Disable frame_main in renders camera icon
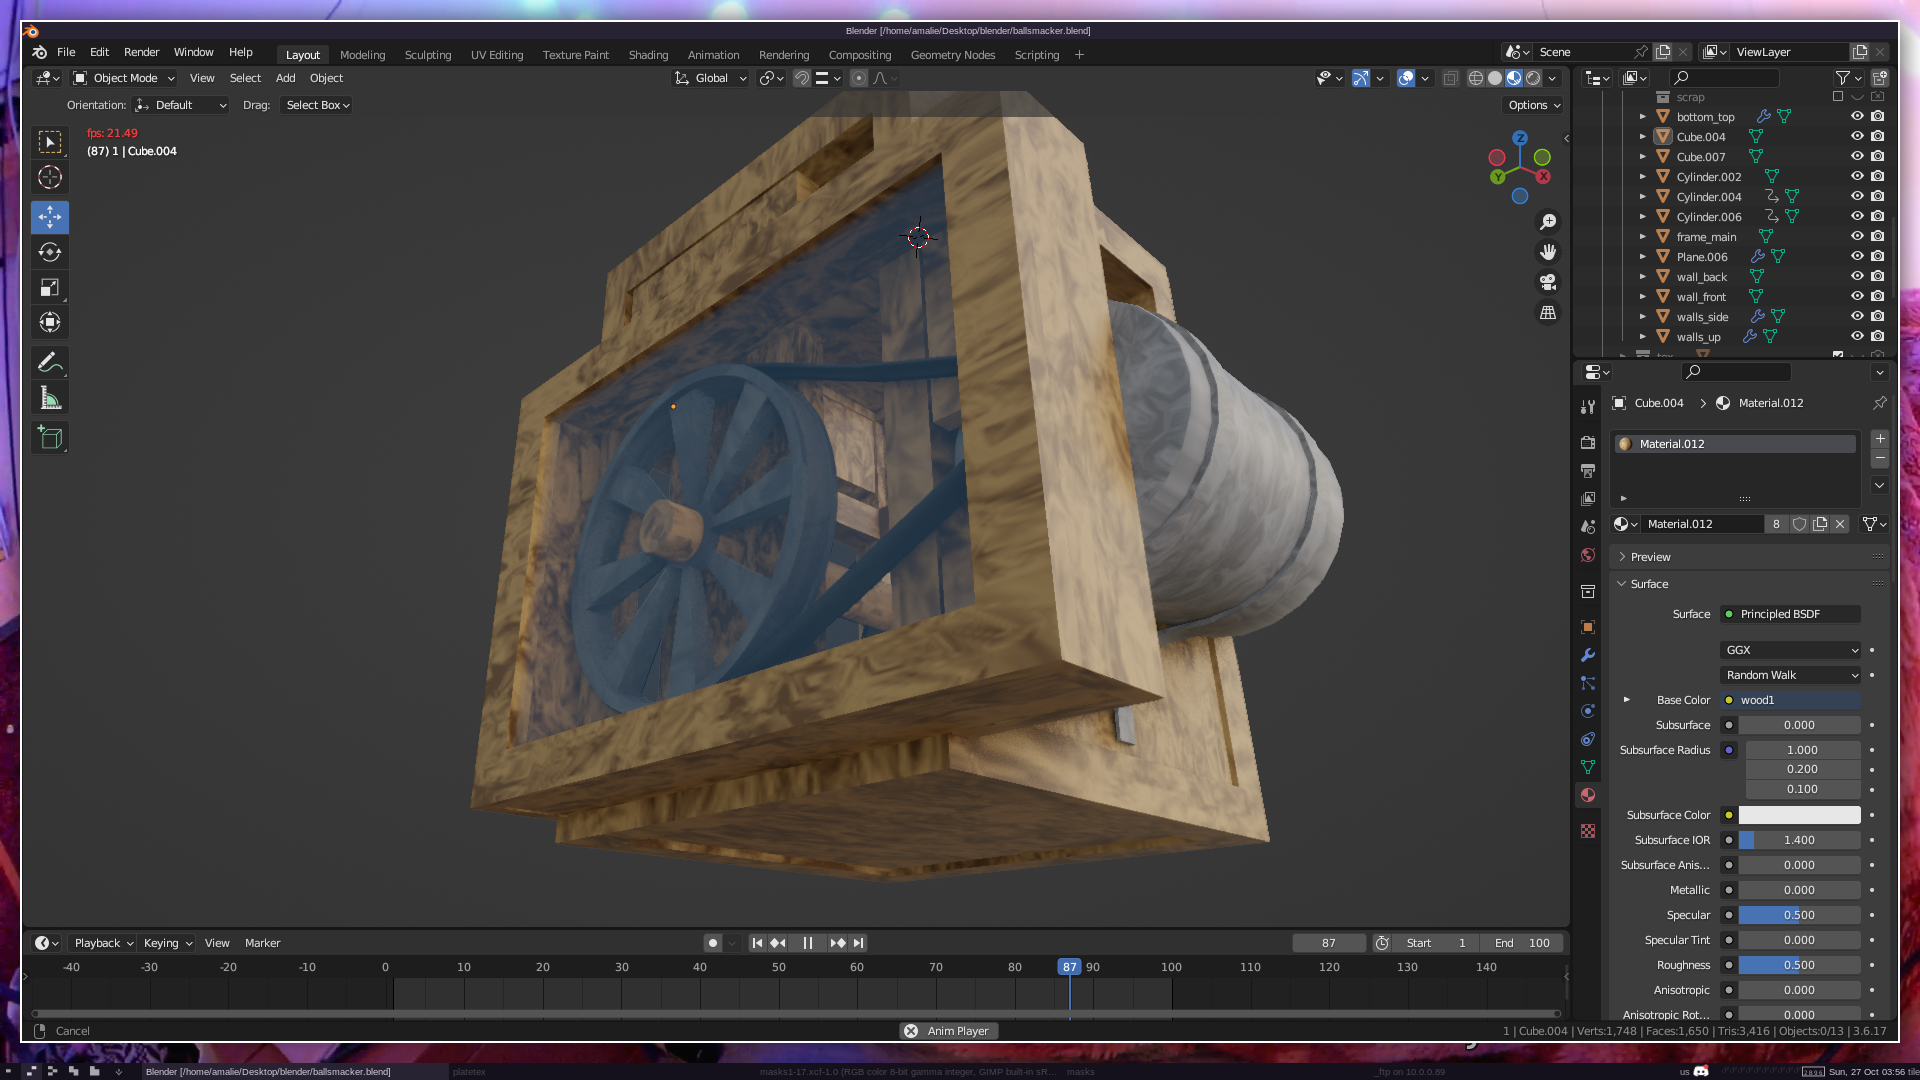 tap(1878, 237)
